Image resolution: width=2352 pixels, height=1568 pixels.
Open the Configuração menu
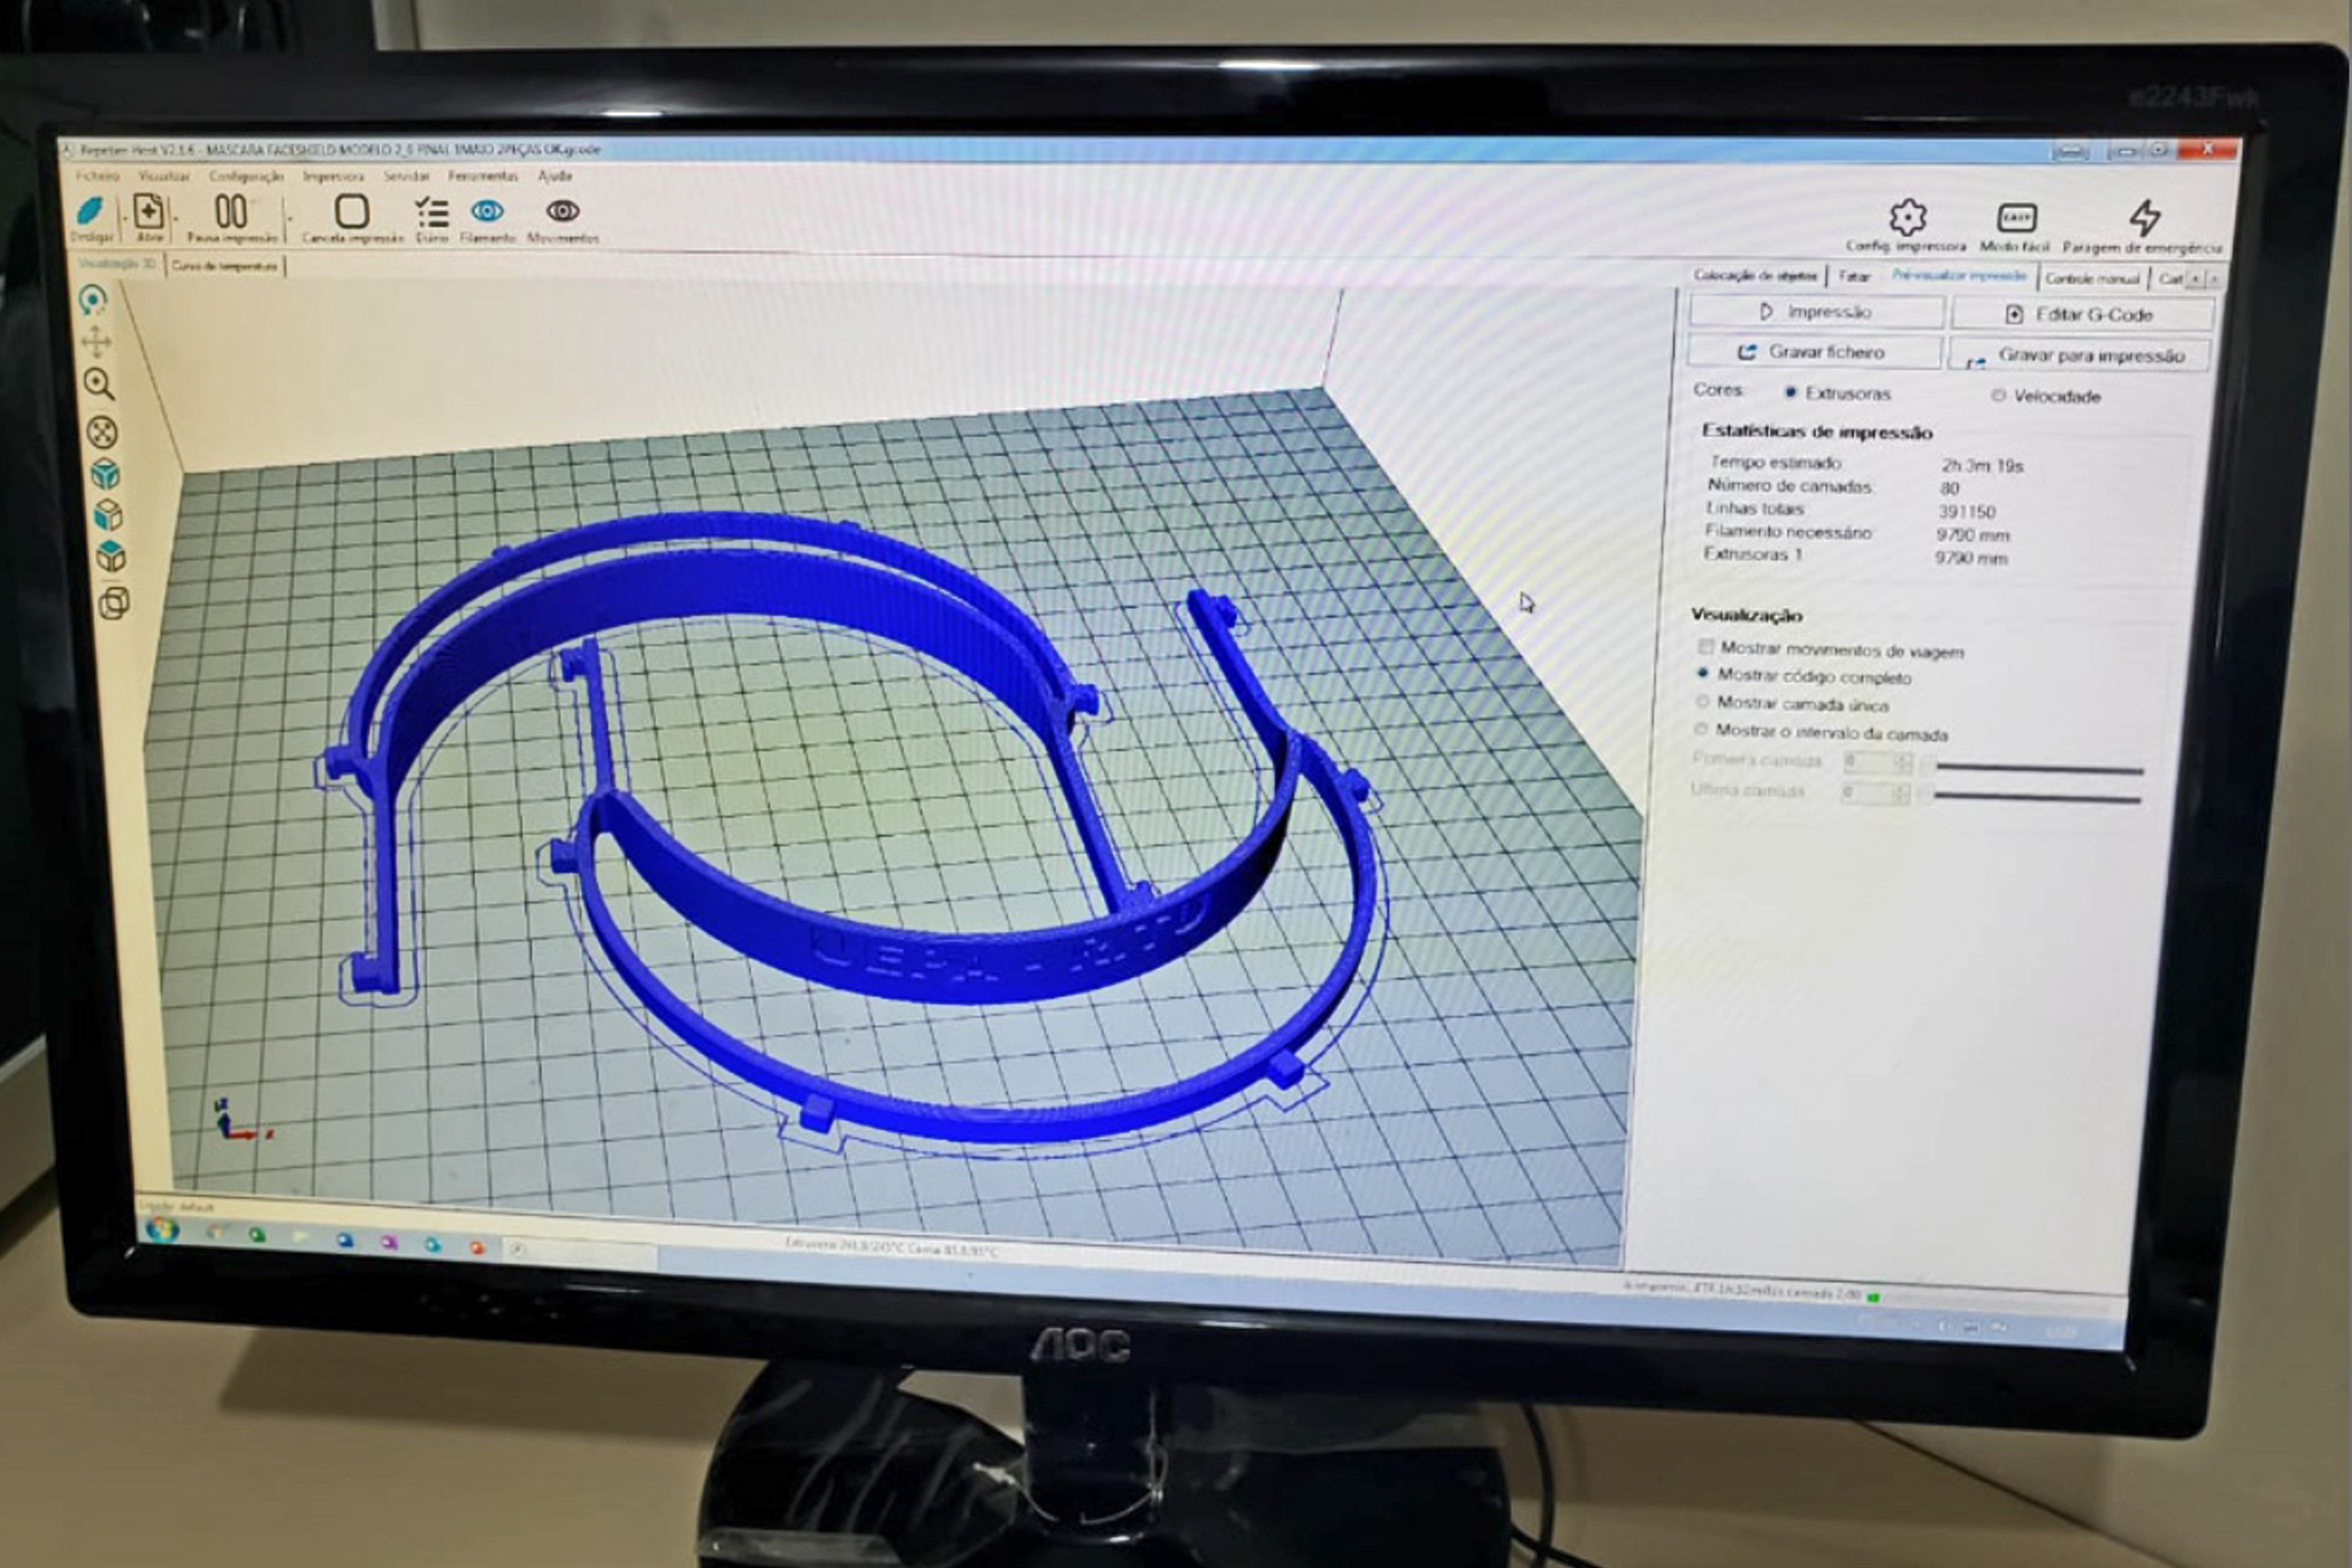246,176
